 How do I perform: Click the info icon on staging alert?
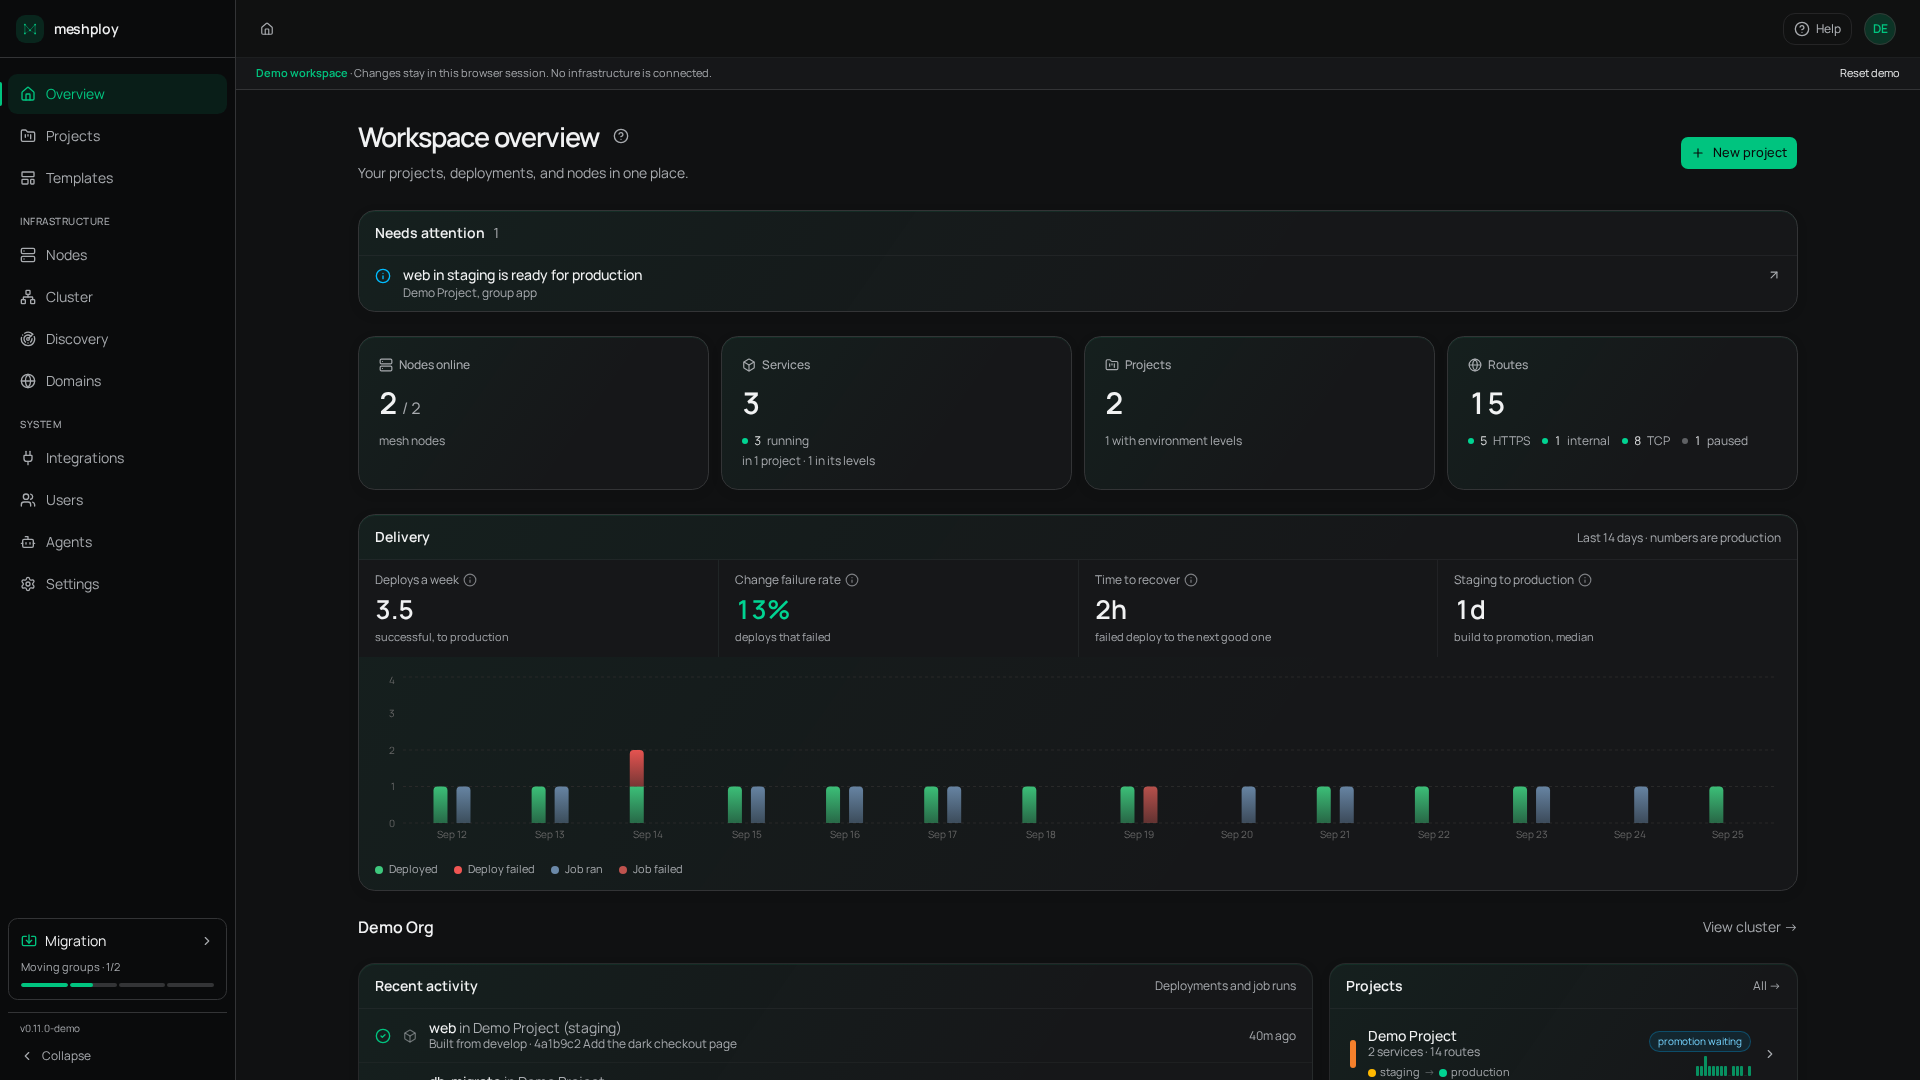(x=383, y=276)
